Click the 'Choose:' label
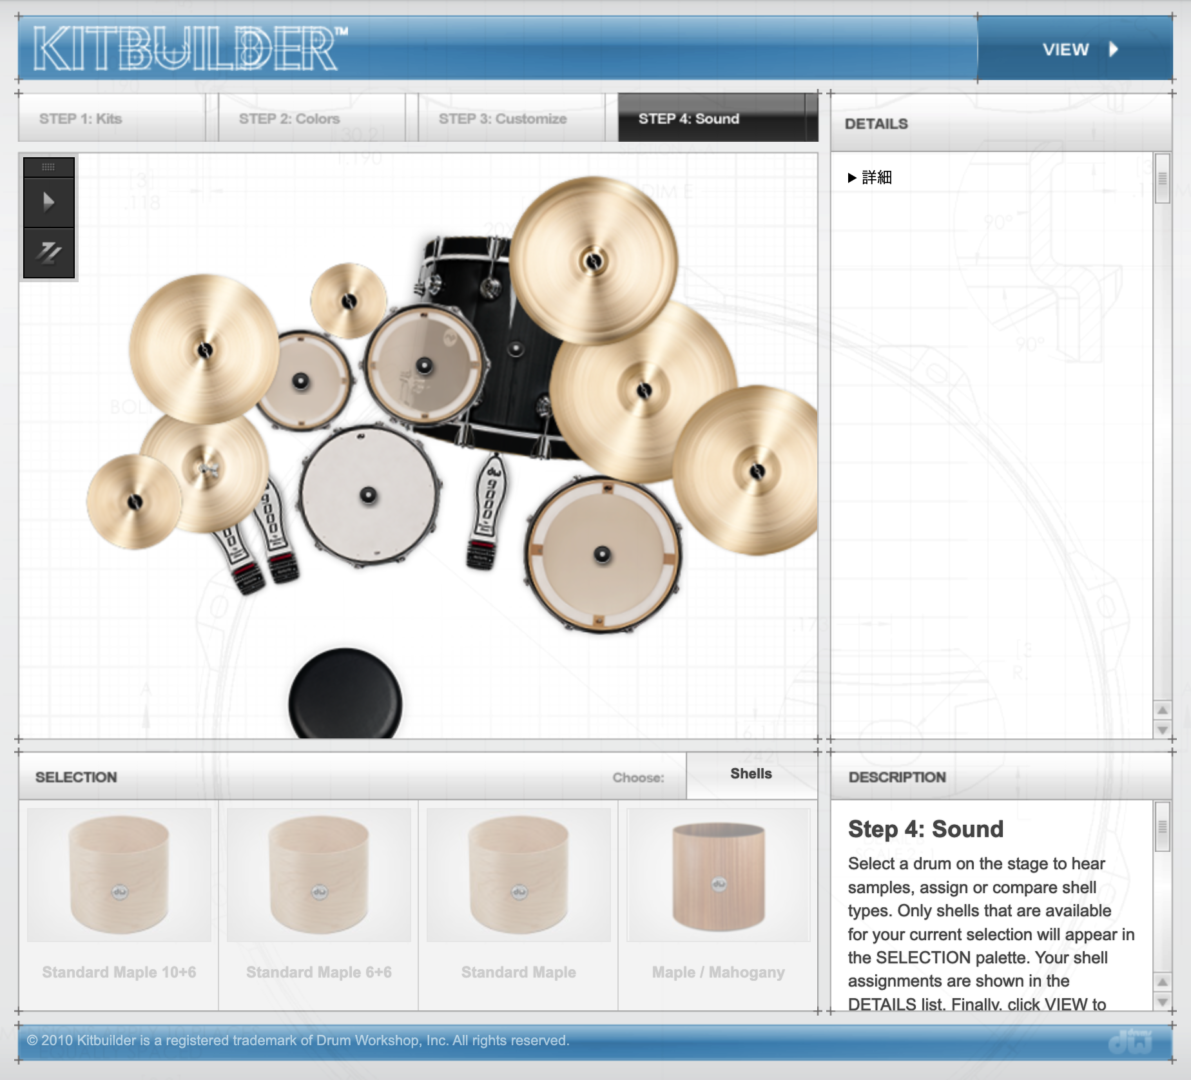Screen dimensions: 1191x1080 point(638,778)
